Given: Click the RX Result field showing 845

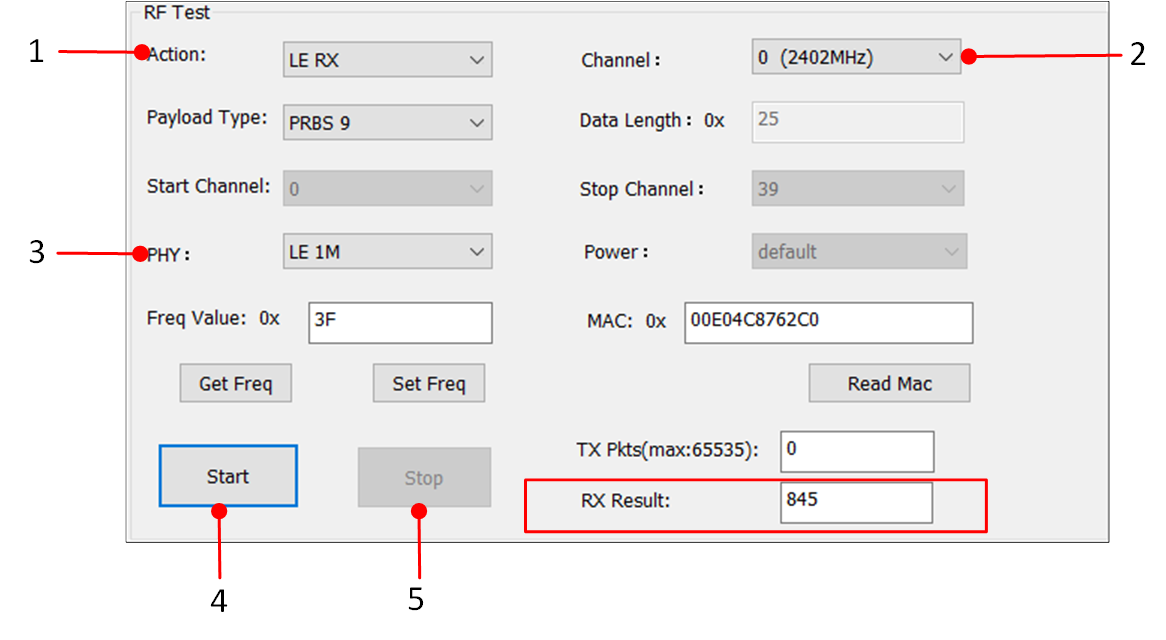Looking at the screenshot, I should click(856, 501).
